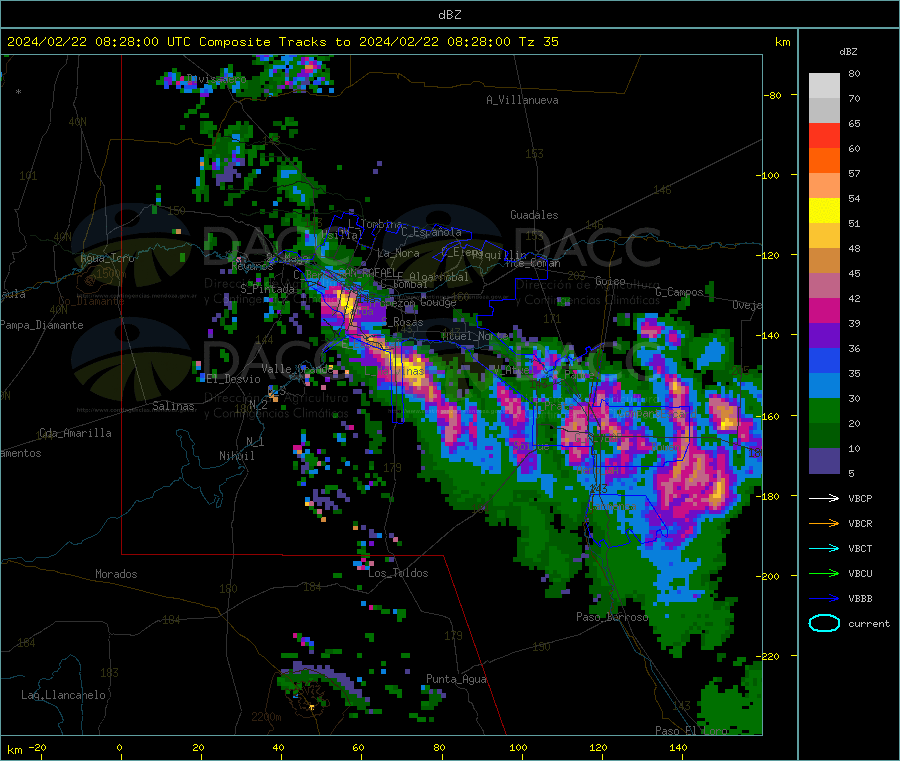
Task: Click the Nihuil map label
Action: click(x=236, y=456)
